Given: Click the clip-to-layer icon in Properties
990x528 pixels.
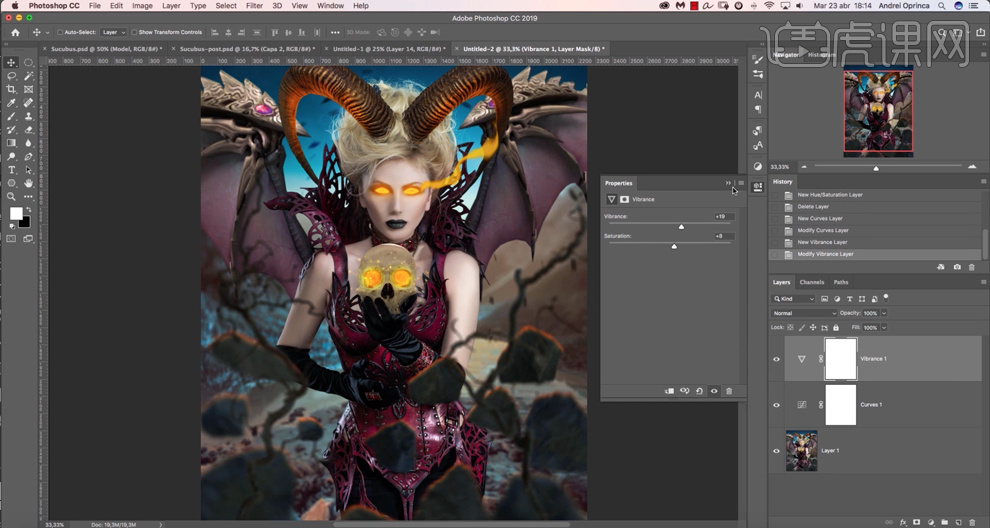Looking at the screenshot, I should 669,391.
